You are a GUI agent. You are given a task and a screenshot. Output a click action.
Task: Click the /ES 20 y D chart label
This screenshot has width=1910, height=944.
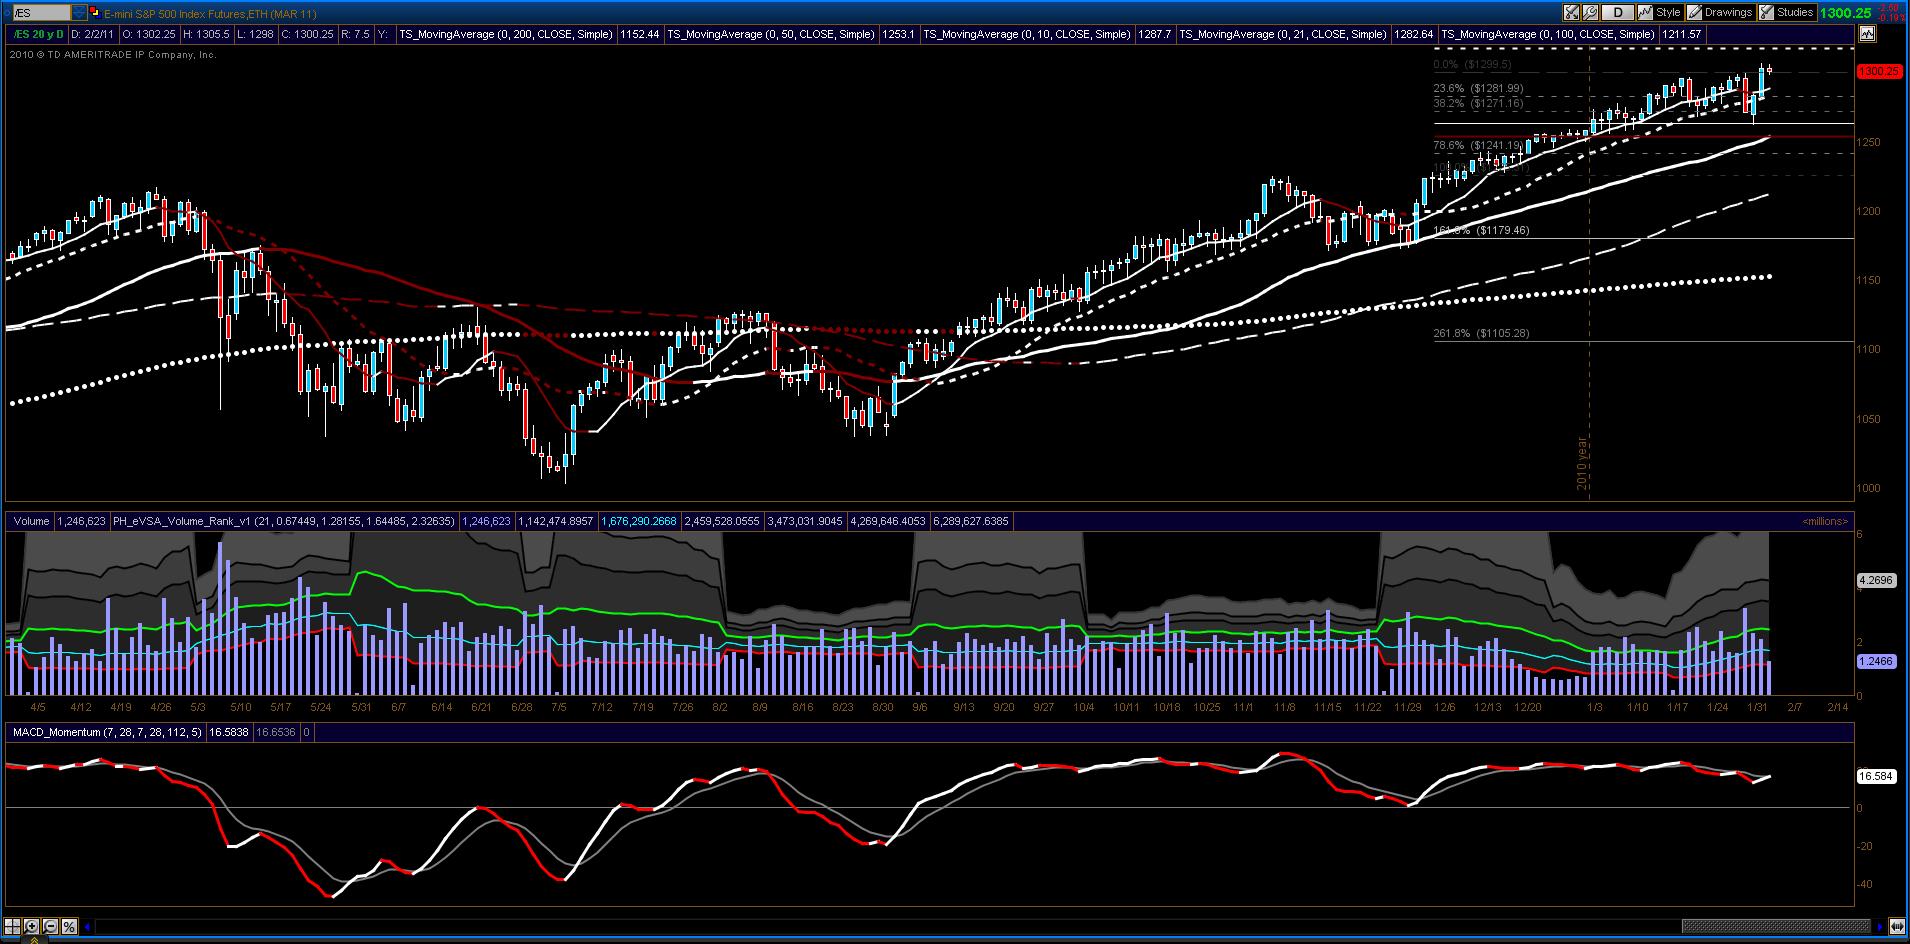click(37, 34)
